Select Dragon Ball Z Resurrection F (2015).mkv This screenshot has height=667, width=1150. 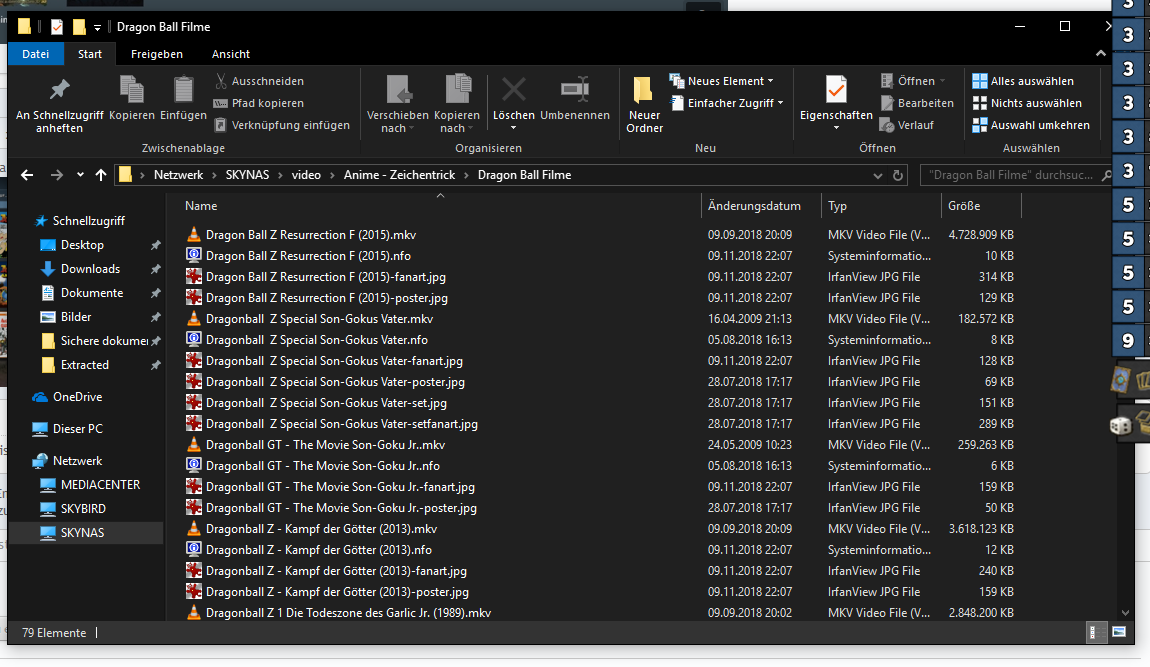311,235
